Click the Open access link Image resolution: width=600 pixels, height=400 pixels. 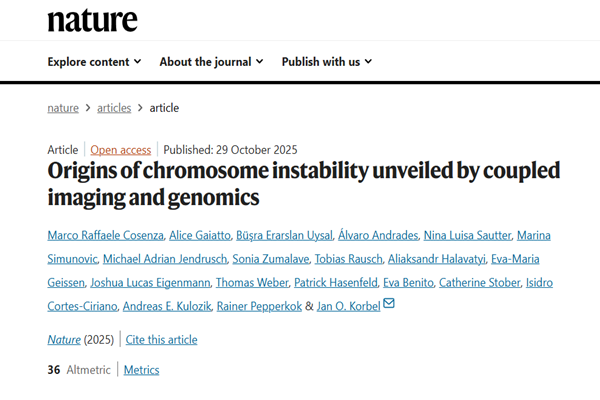tap(121, 150)
